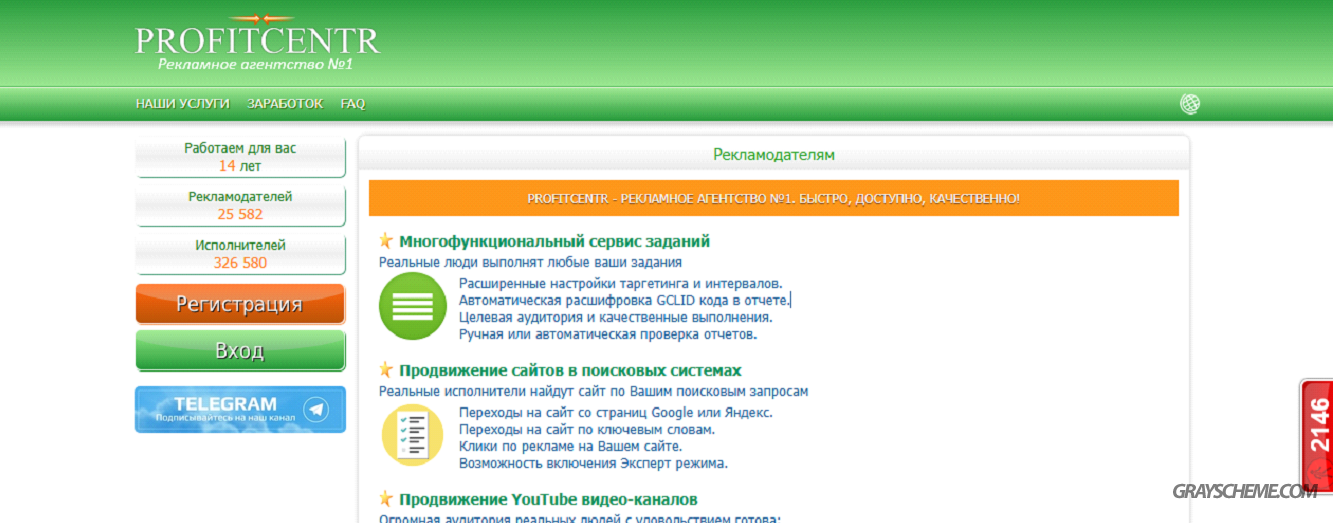Click the Регистрация button
This screenshot has height=523, width=1333.
(x=240, y=304)
